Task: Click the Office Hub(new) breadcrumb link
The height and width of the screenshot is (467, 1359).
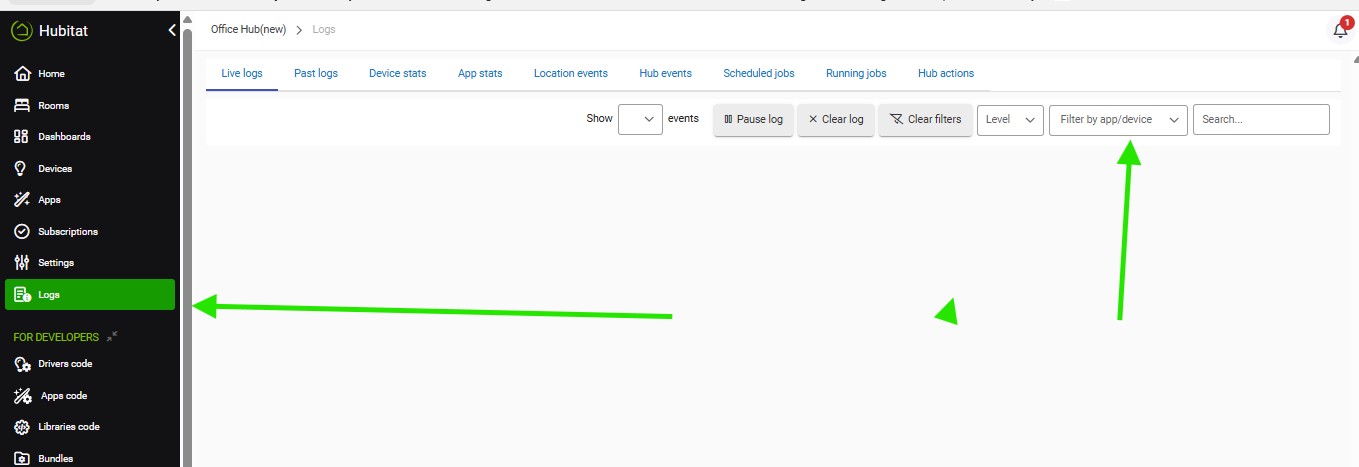Action: coord(248,30)
